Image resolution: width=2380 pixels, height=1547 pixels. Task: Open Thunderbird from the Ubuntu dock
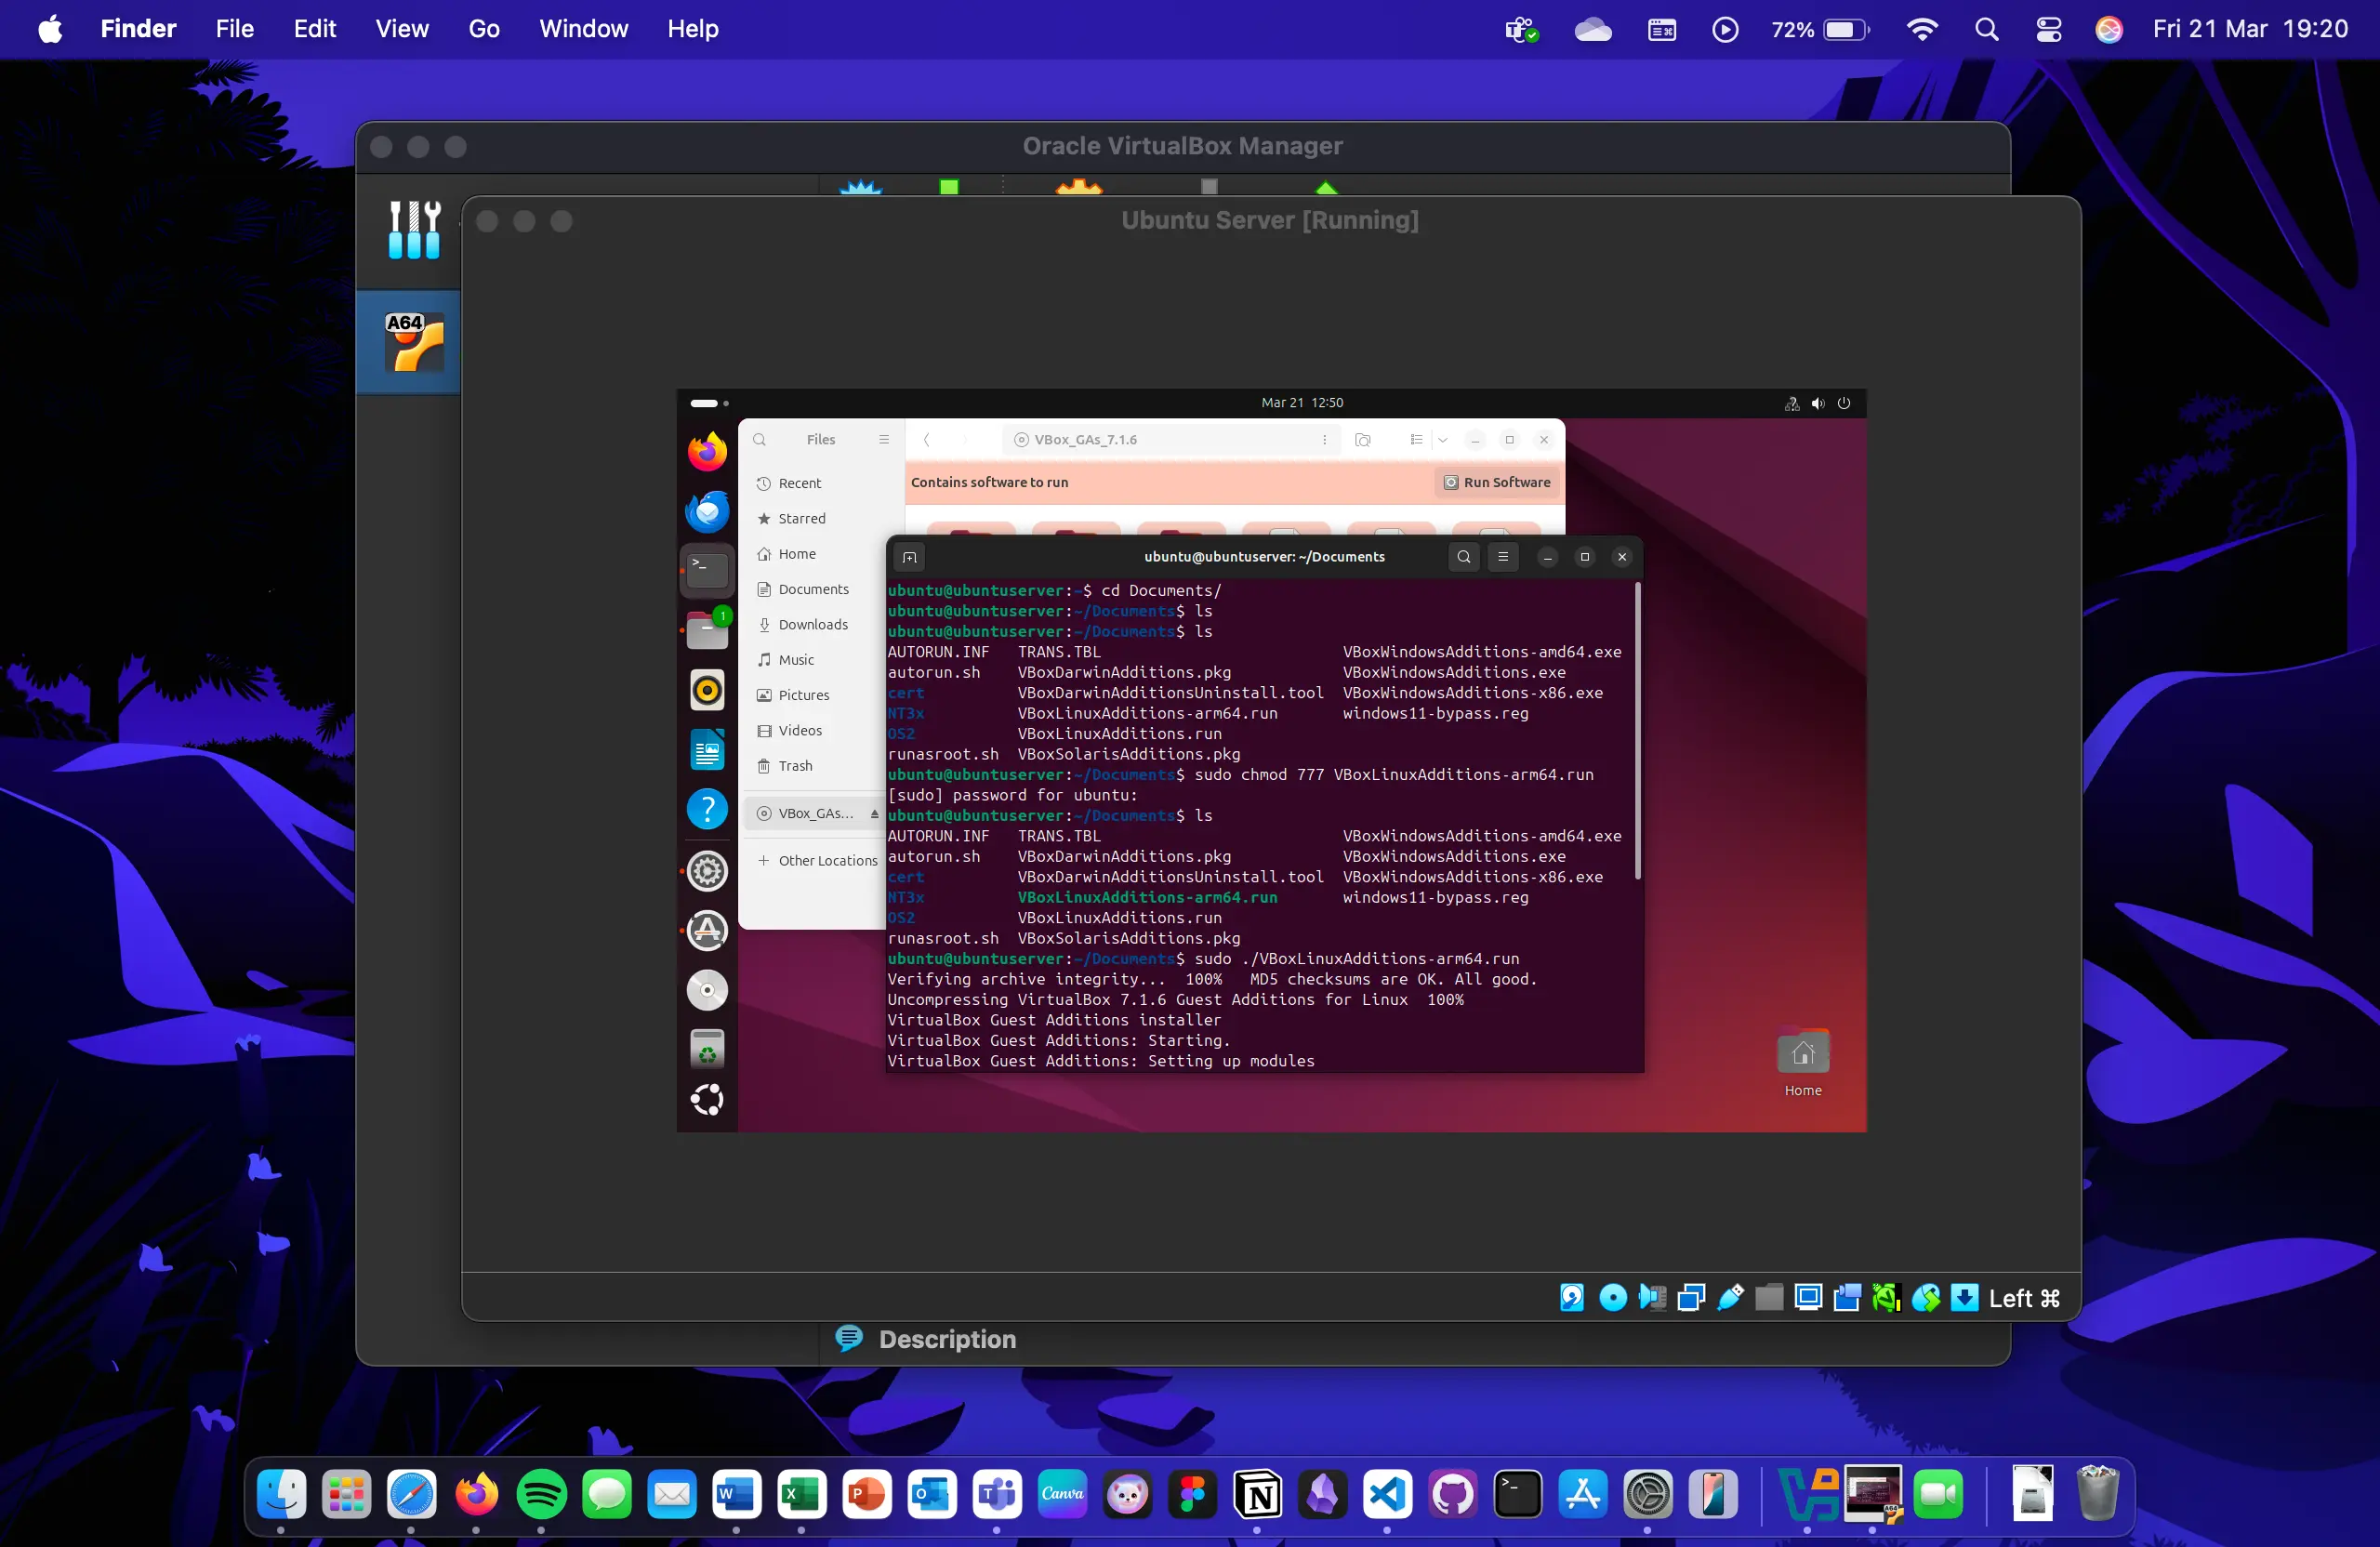click(707, 511)
